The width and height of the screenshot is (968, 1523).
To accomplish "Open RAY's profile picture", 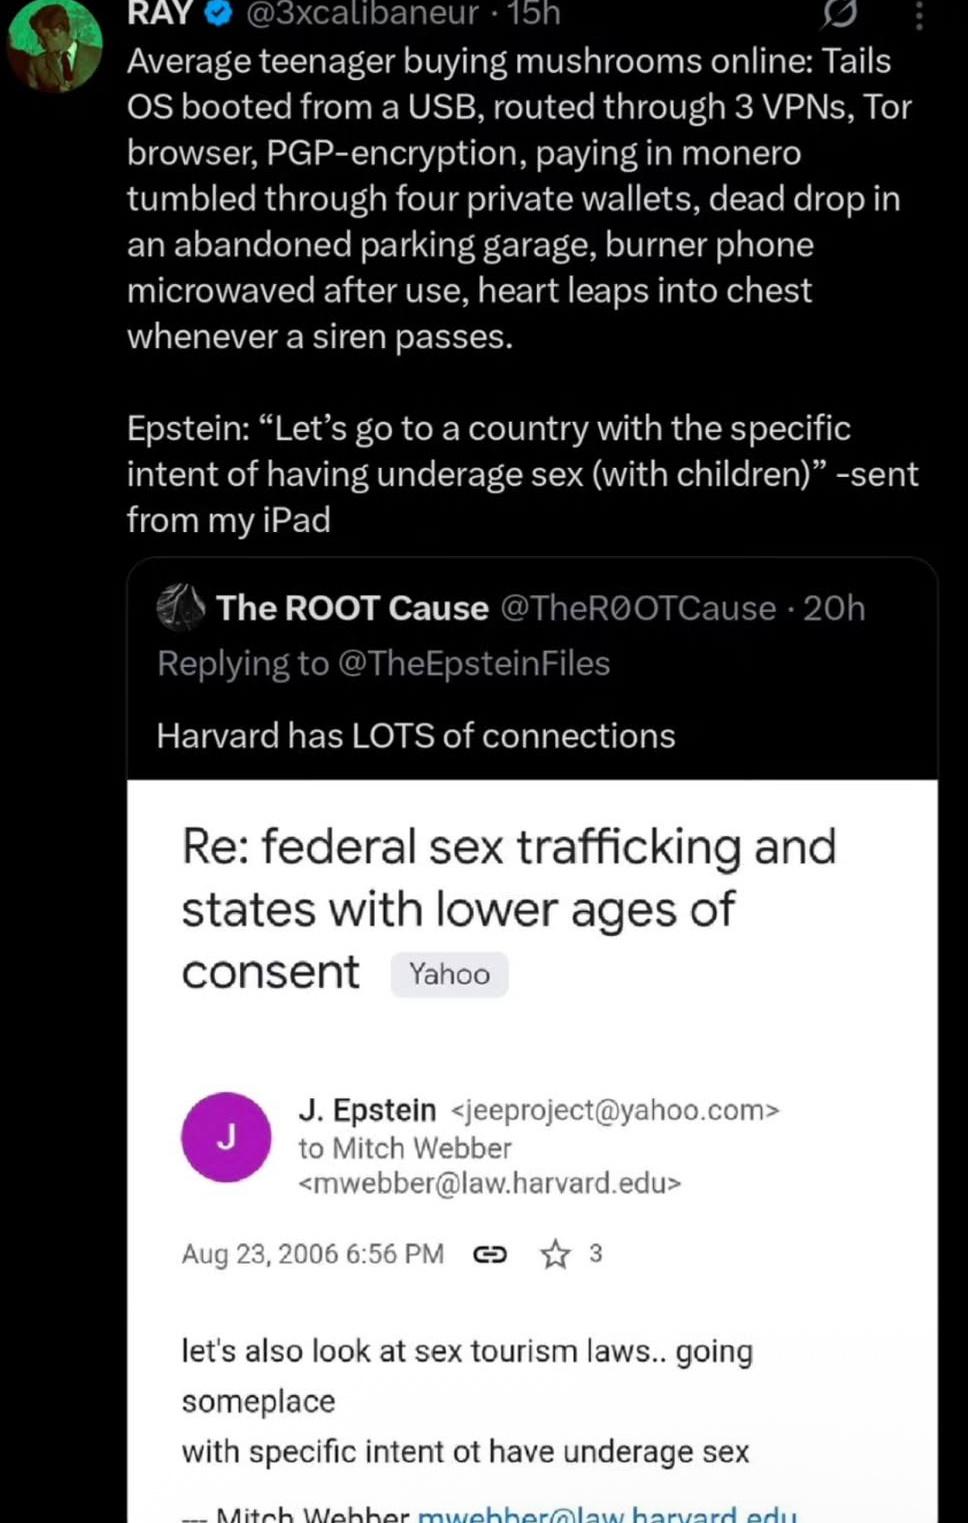I will [x=54, y=45].
